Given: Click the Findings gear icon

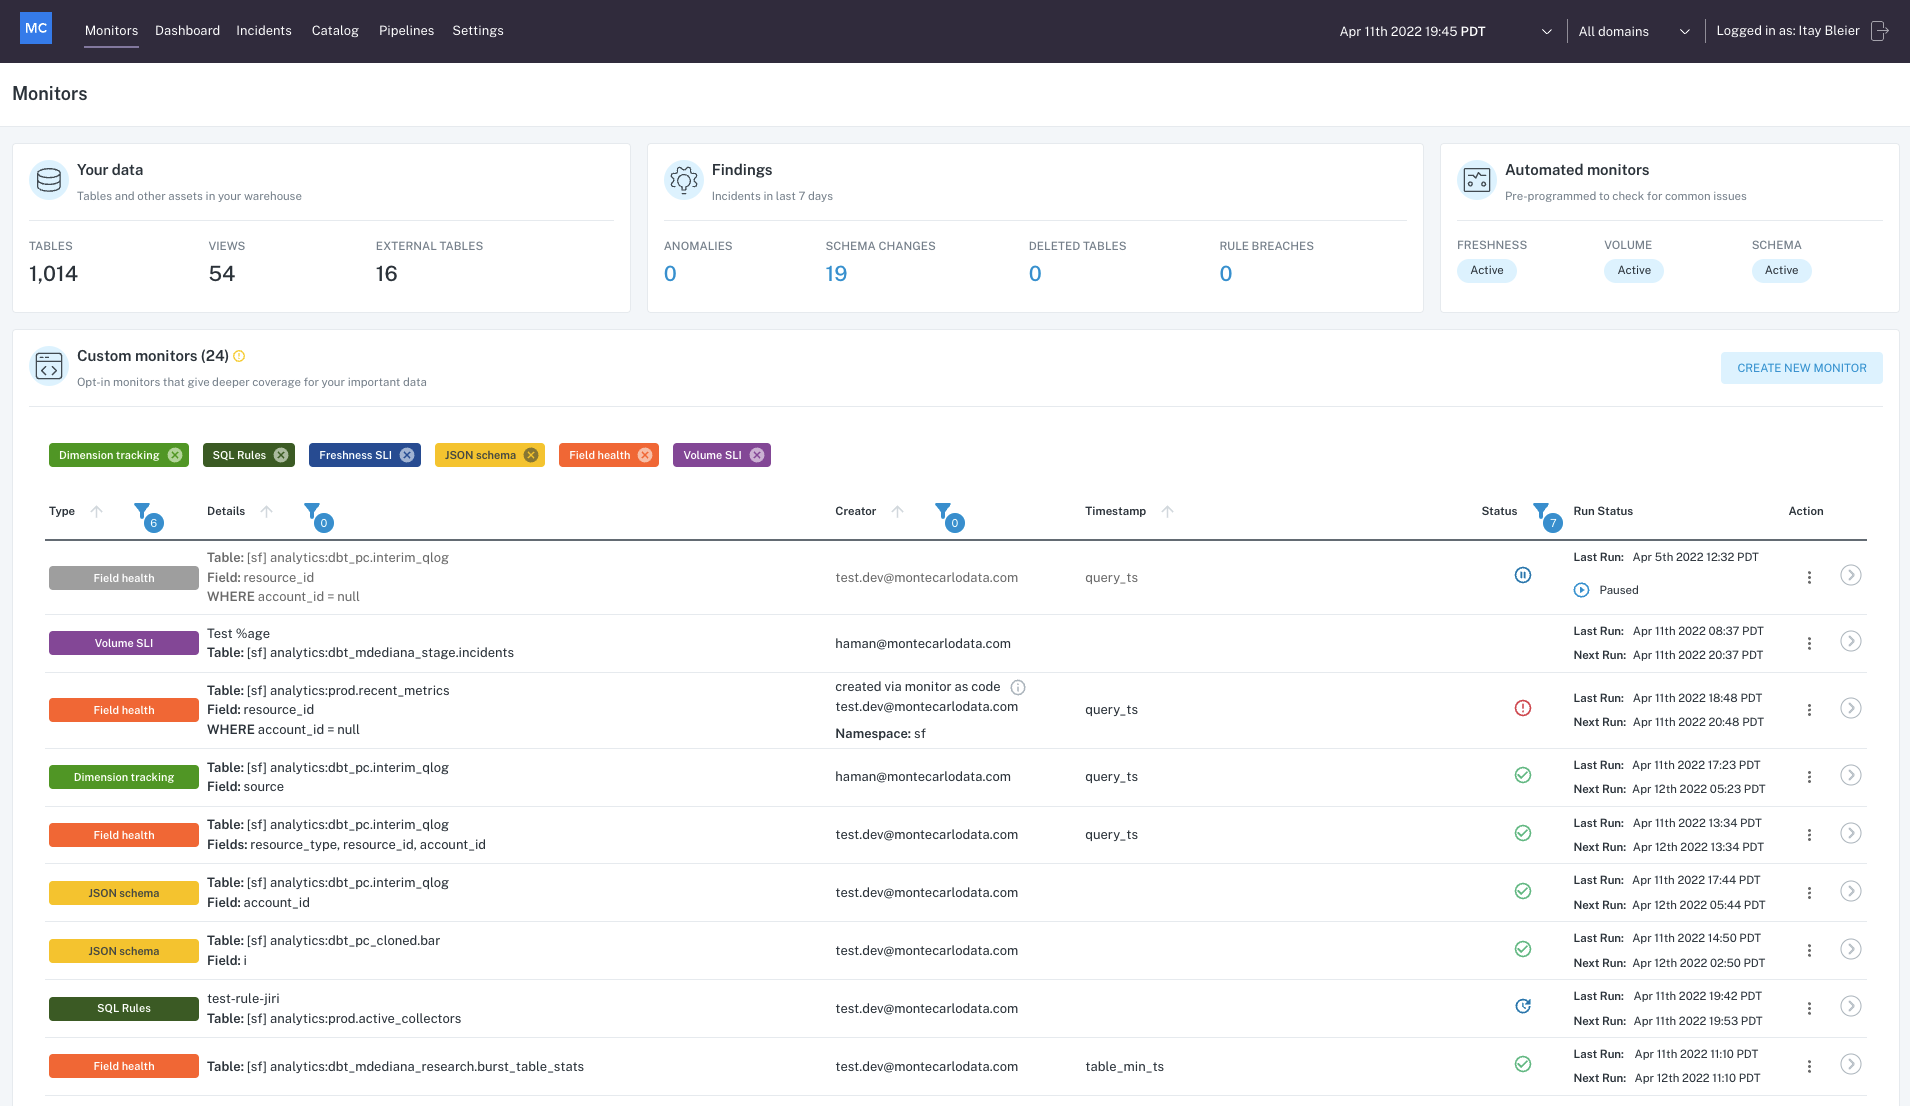Looking at the screenshot, I should click(684, 180).
